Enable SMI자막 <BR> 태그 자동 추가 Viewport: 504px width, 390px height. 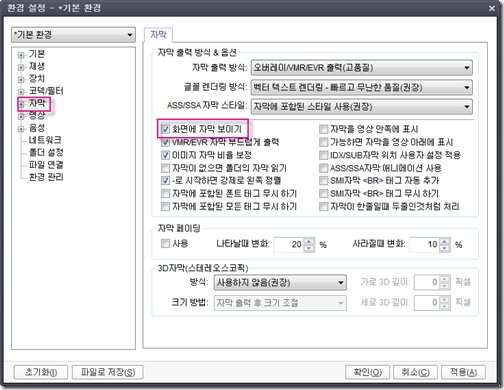pyautogui.click(x=323, y=180)
